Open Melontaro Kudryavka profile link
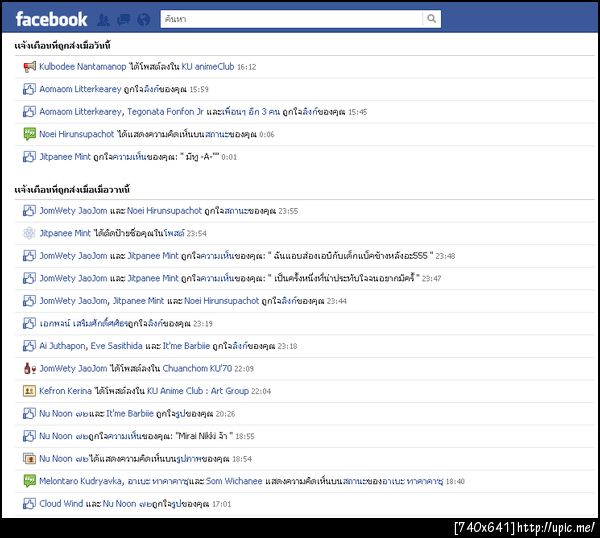 pos(80,481)
